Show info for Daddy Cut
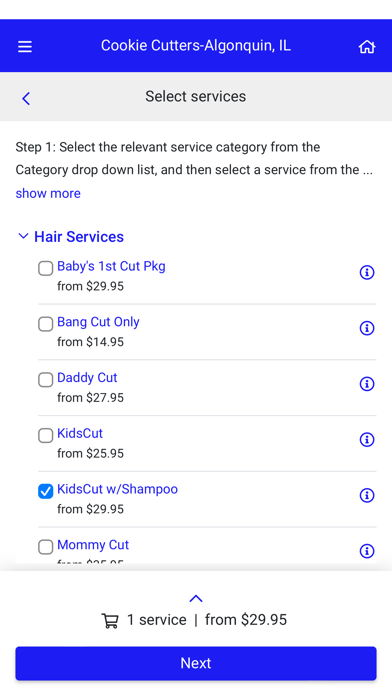 (x=367, y=384)
